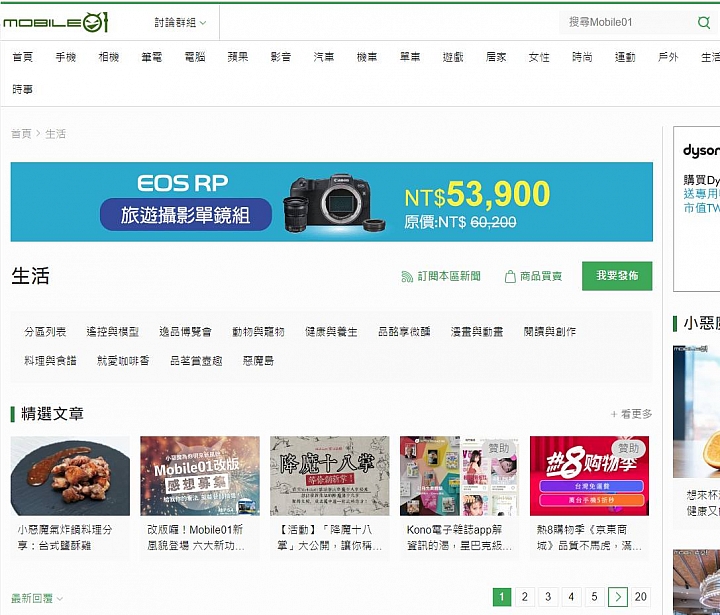Click the search magnifier icon

tap(703, 22)
